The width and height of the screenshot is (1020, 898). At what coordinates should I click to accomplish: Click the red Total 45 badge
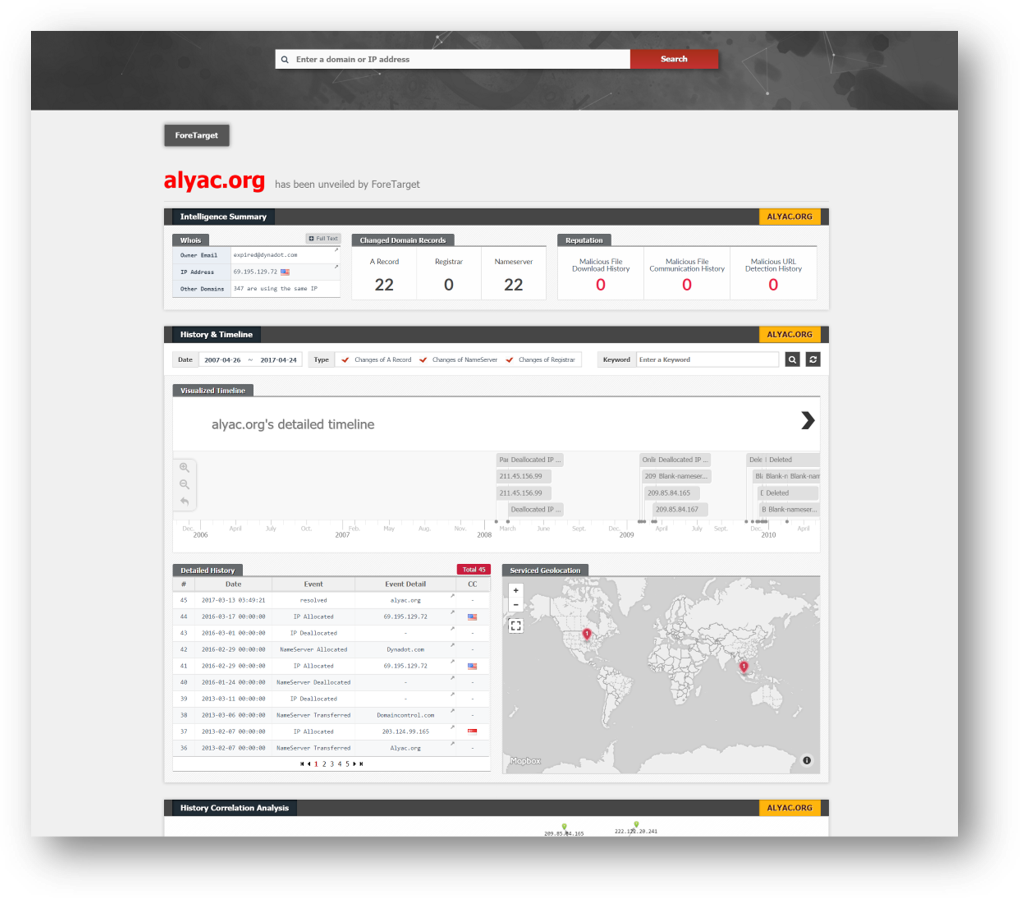(474, 569)
